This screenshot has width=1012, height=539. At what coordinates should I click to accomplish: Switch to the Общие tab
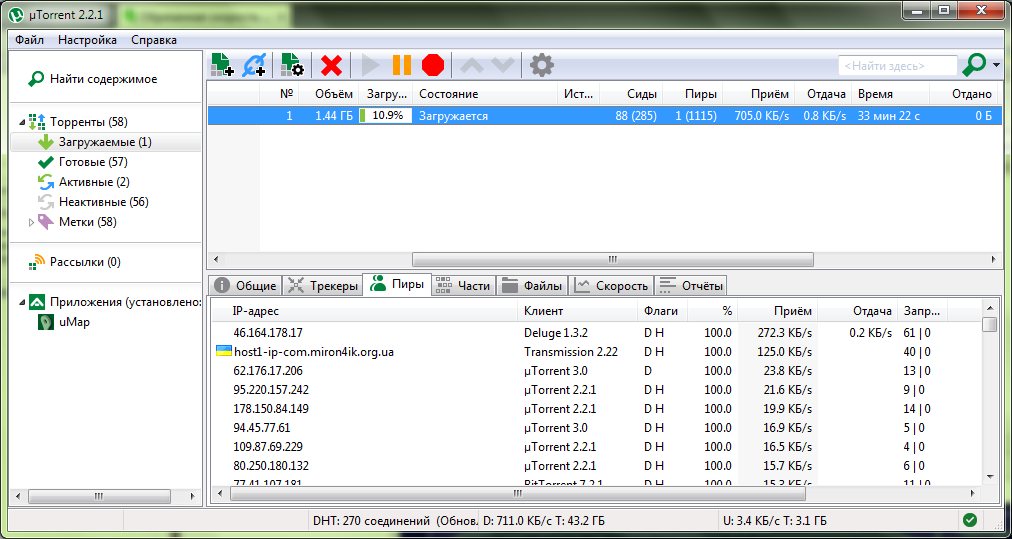point(245,285)
